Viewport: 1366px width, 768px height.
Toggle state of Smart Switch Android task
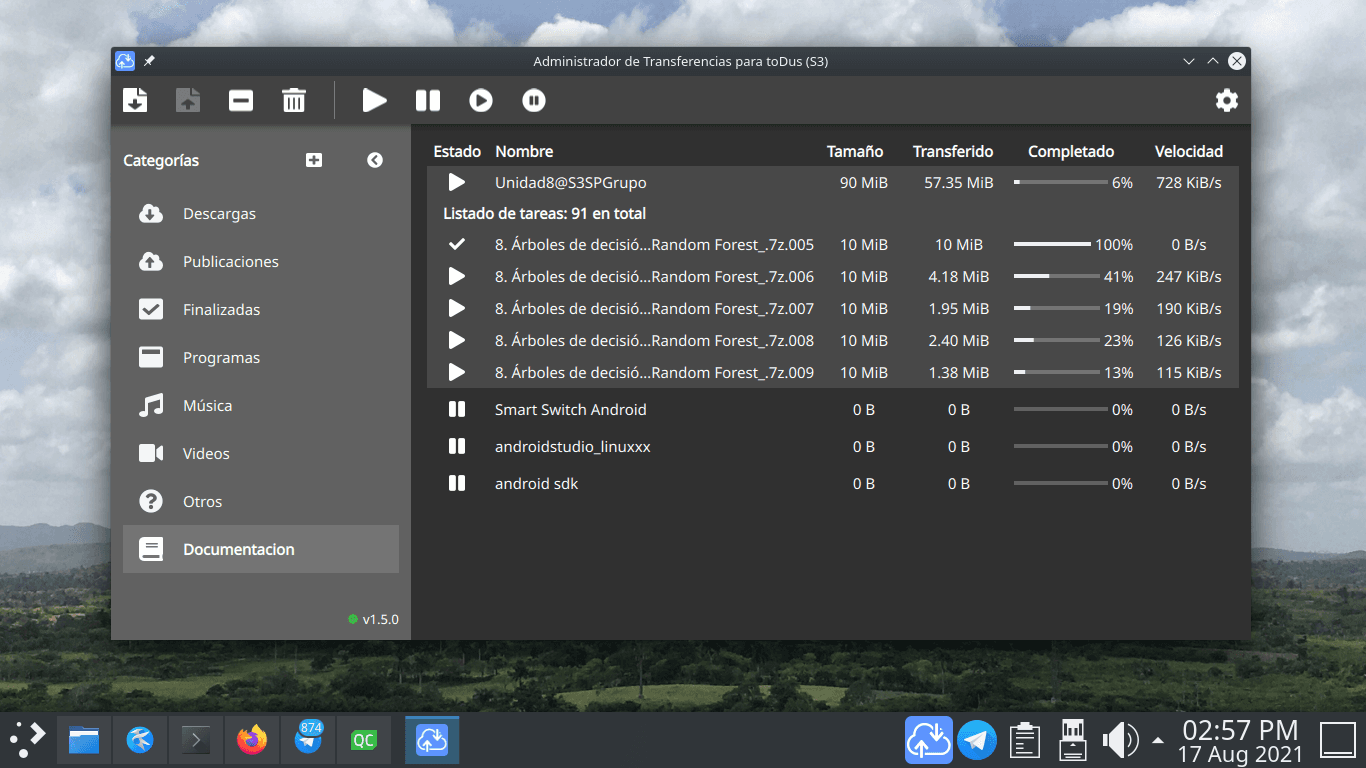click(x=457, y=409)
